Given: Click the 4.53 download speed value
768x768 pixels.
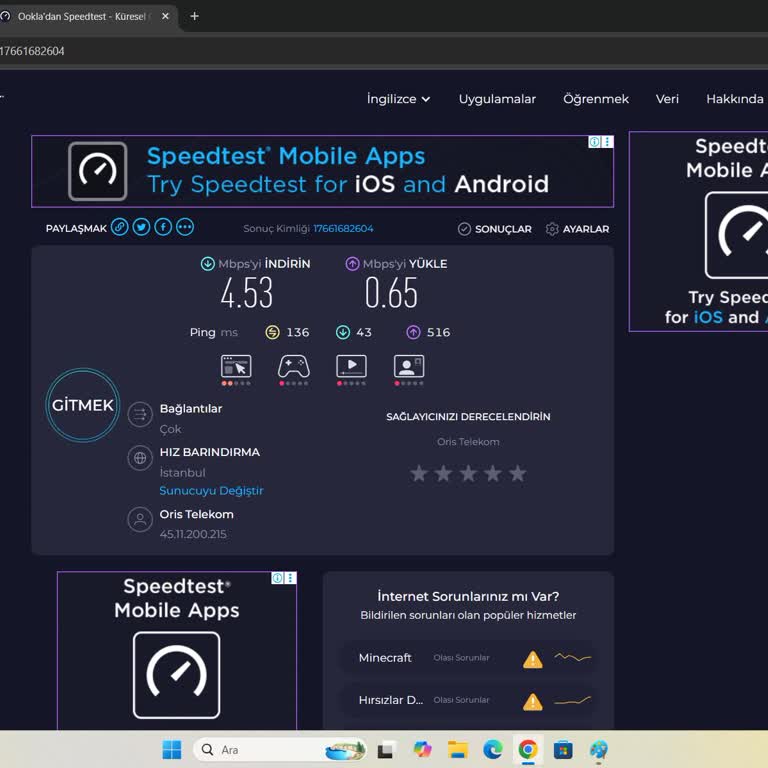Looking at the screenshot, I should (x=246, y=293).
